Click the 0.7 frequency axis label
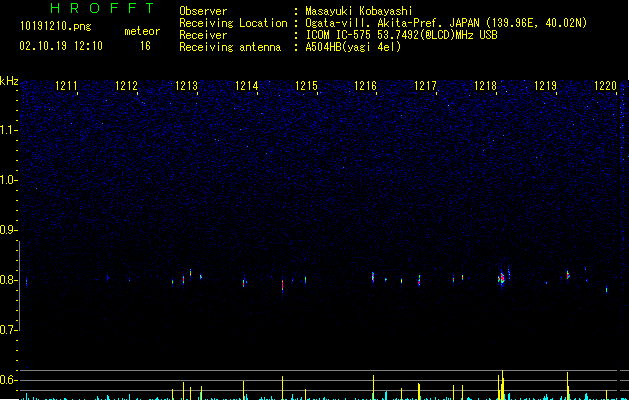This screenshot has width=629, height=400. [8, 330]
